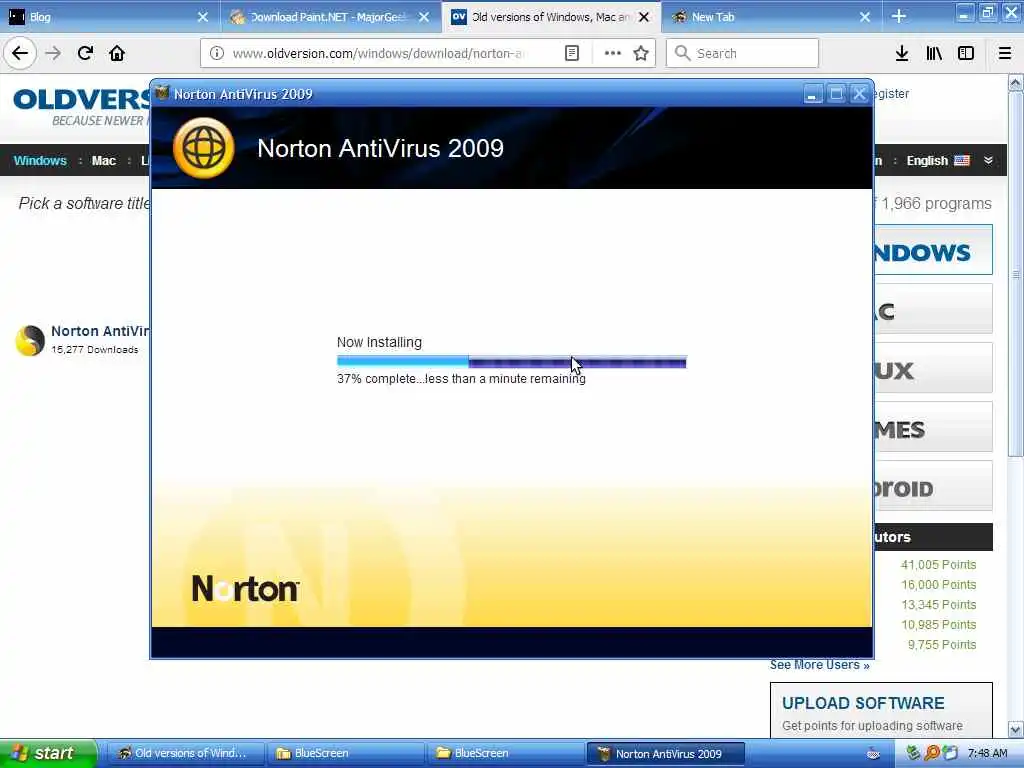The image size is (1024, 768).
Task: Click the system tray clock 7:48 AM
Action: tap(987, 754)
